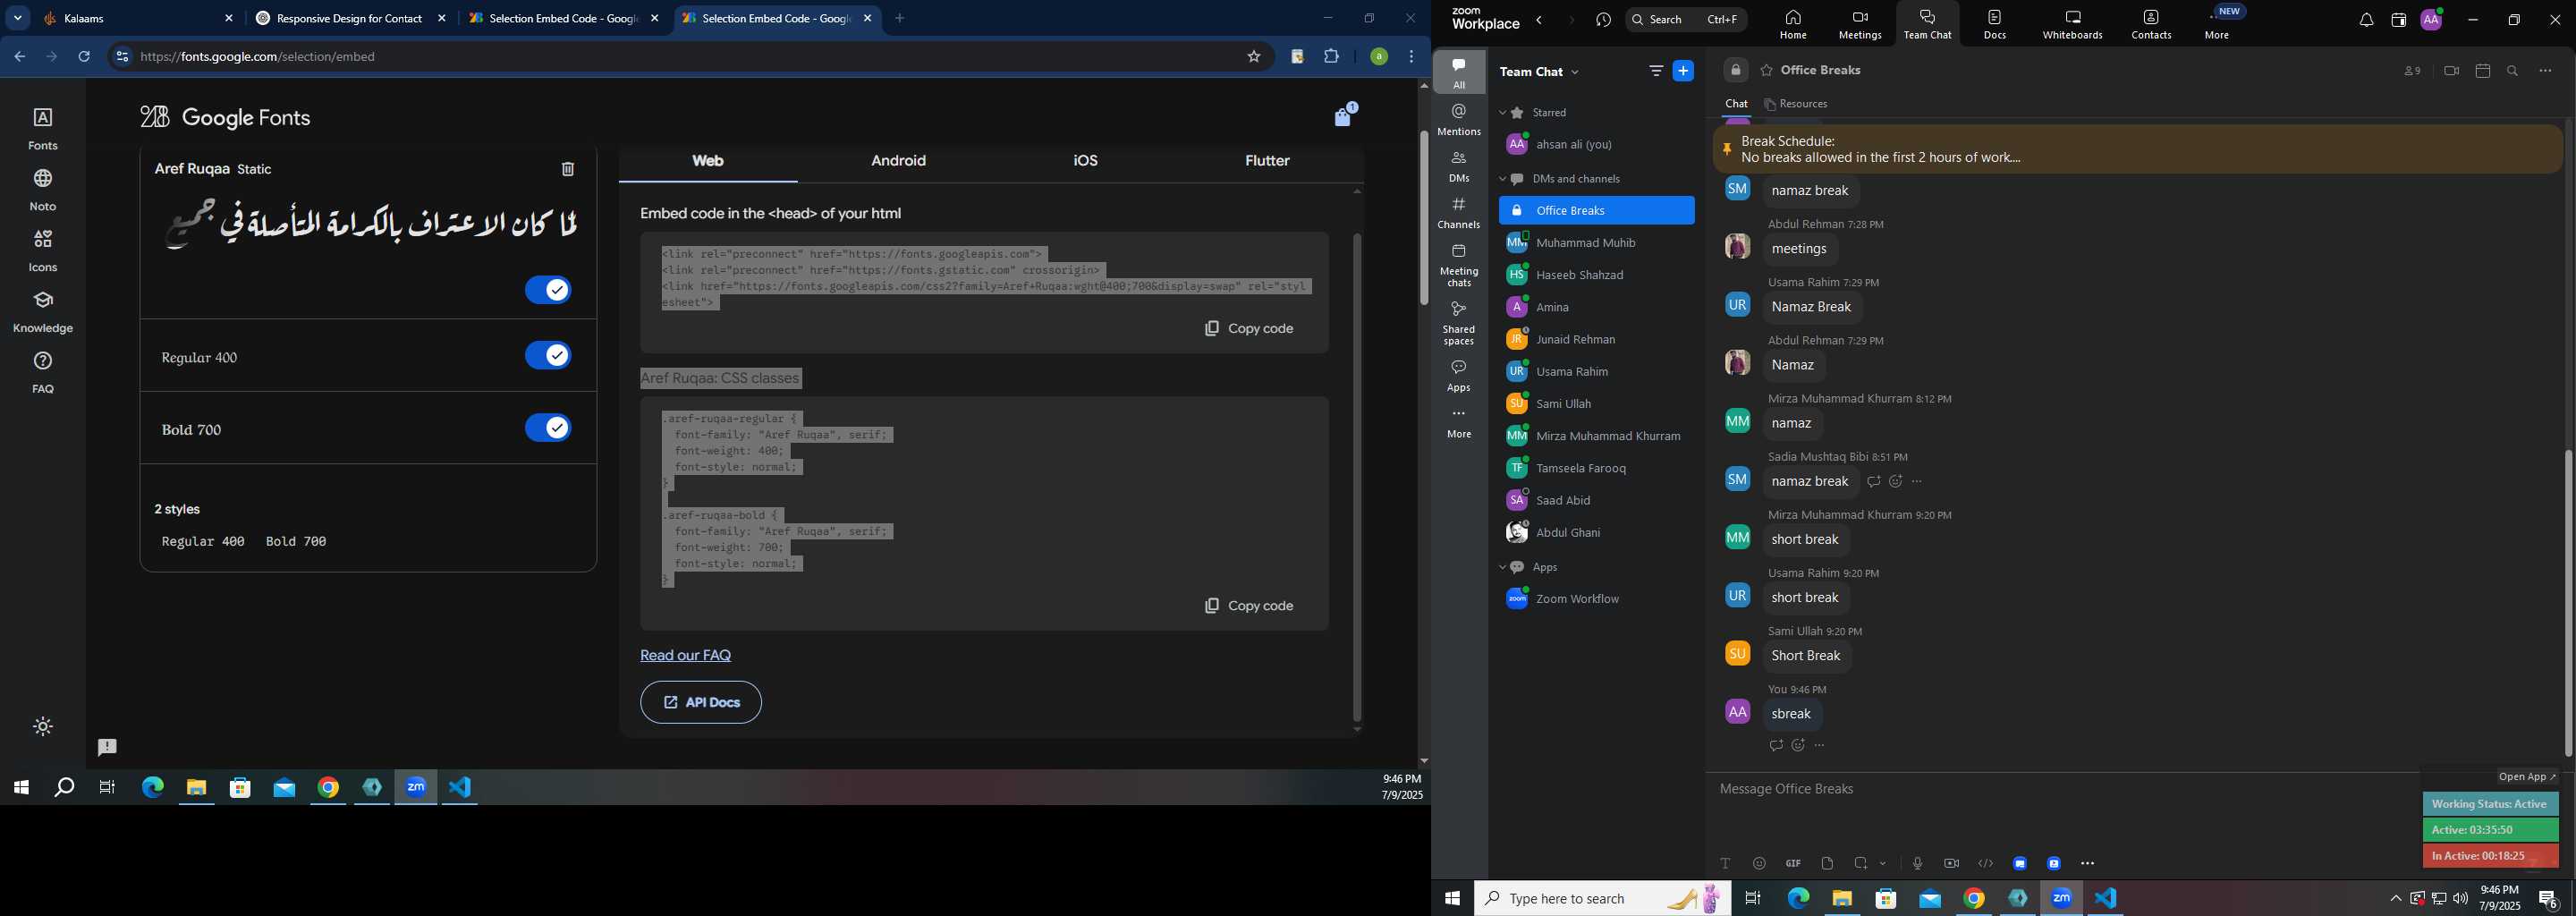Insert a code snippet in Zoom chat
The width and height of the screenshot is (2576, 916).
[1986, 863]
